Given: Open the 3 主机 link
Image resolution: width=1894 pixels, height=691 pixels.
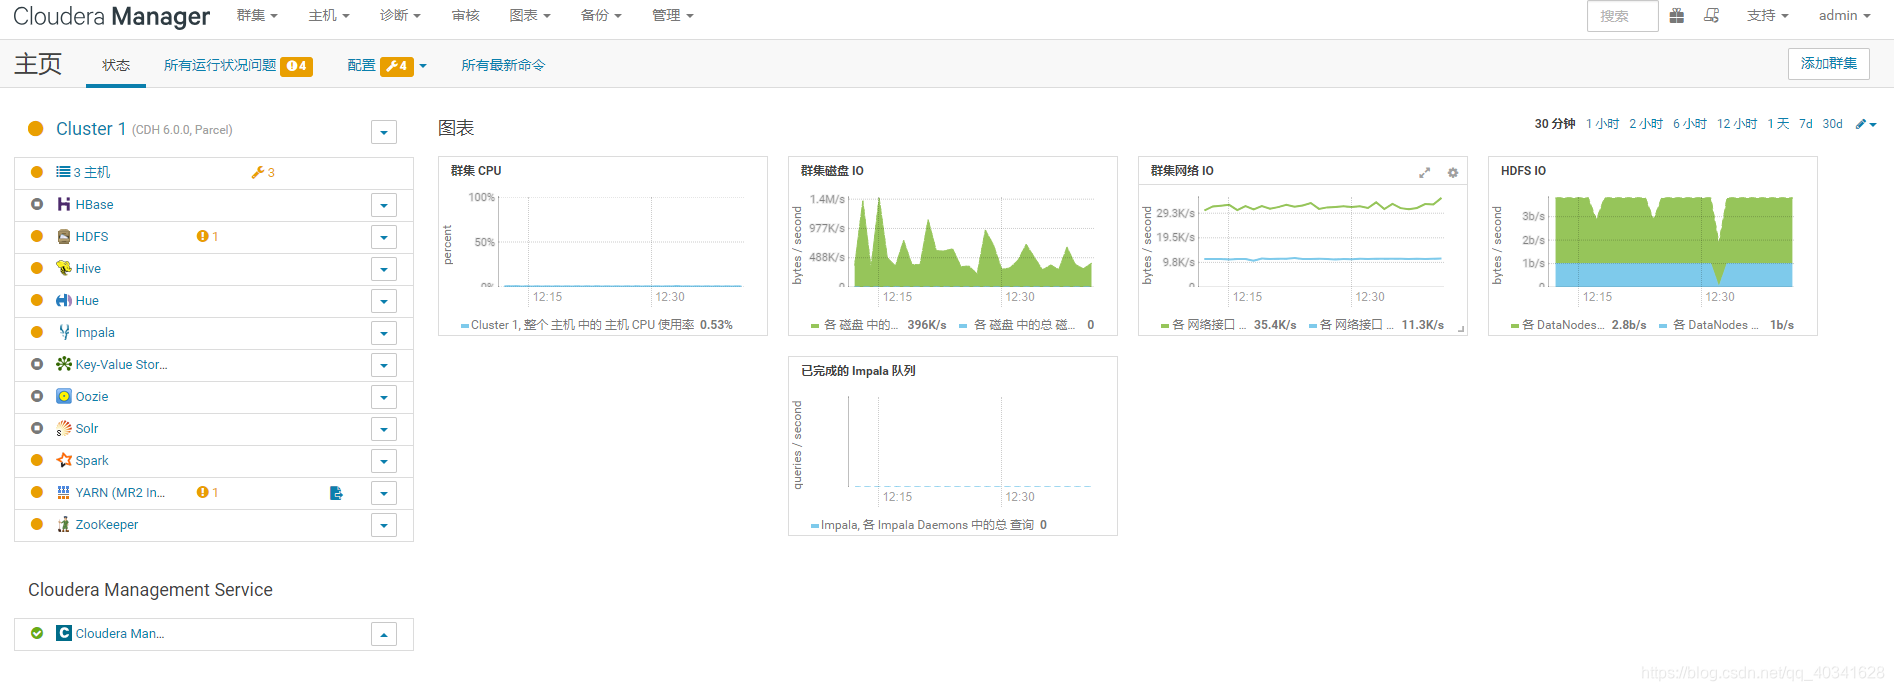Looking at the screenshot, I should [92, 172].
